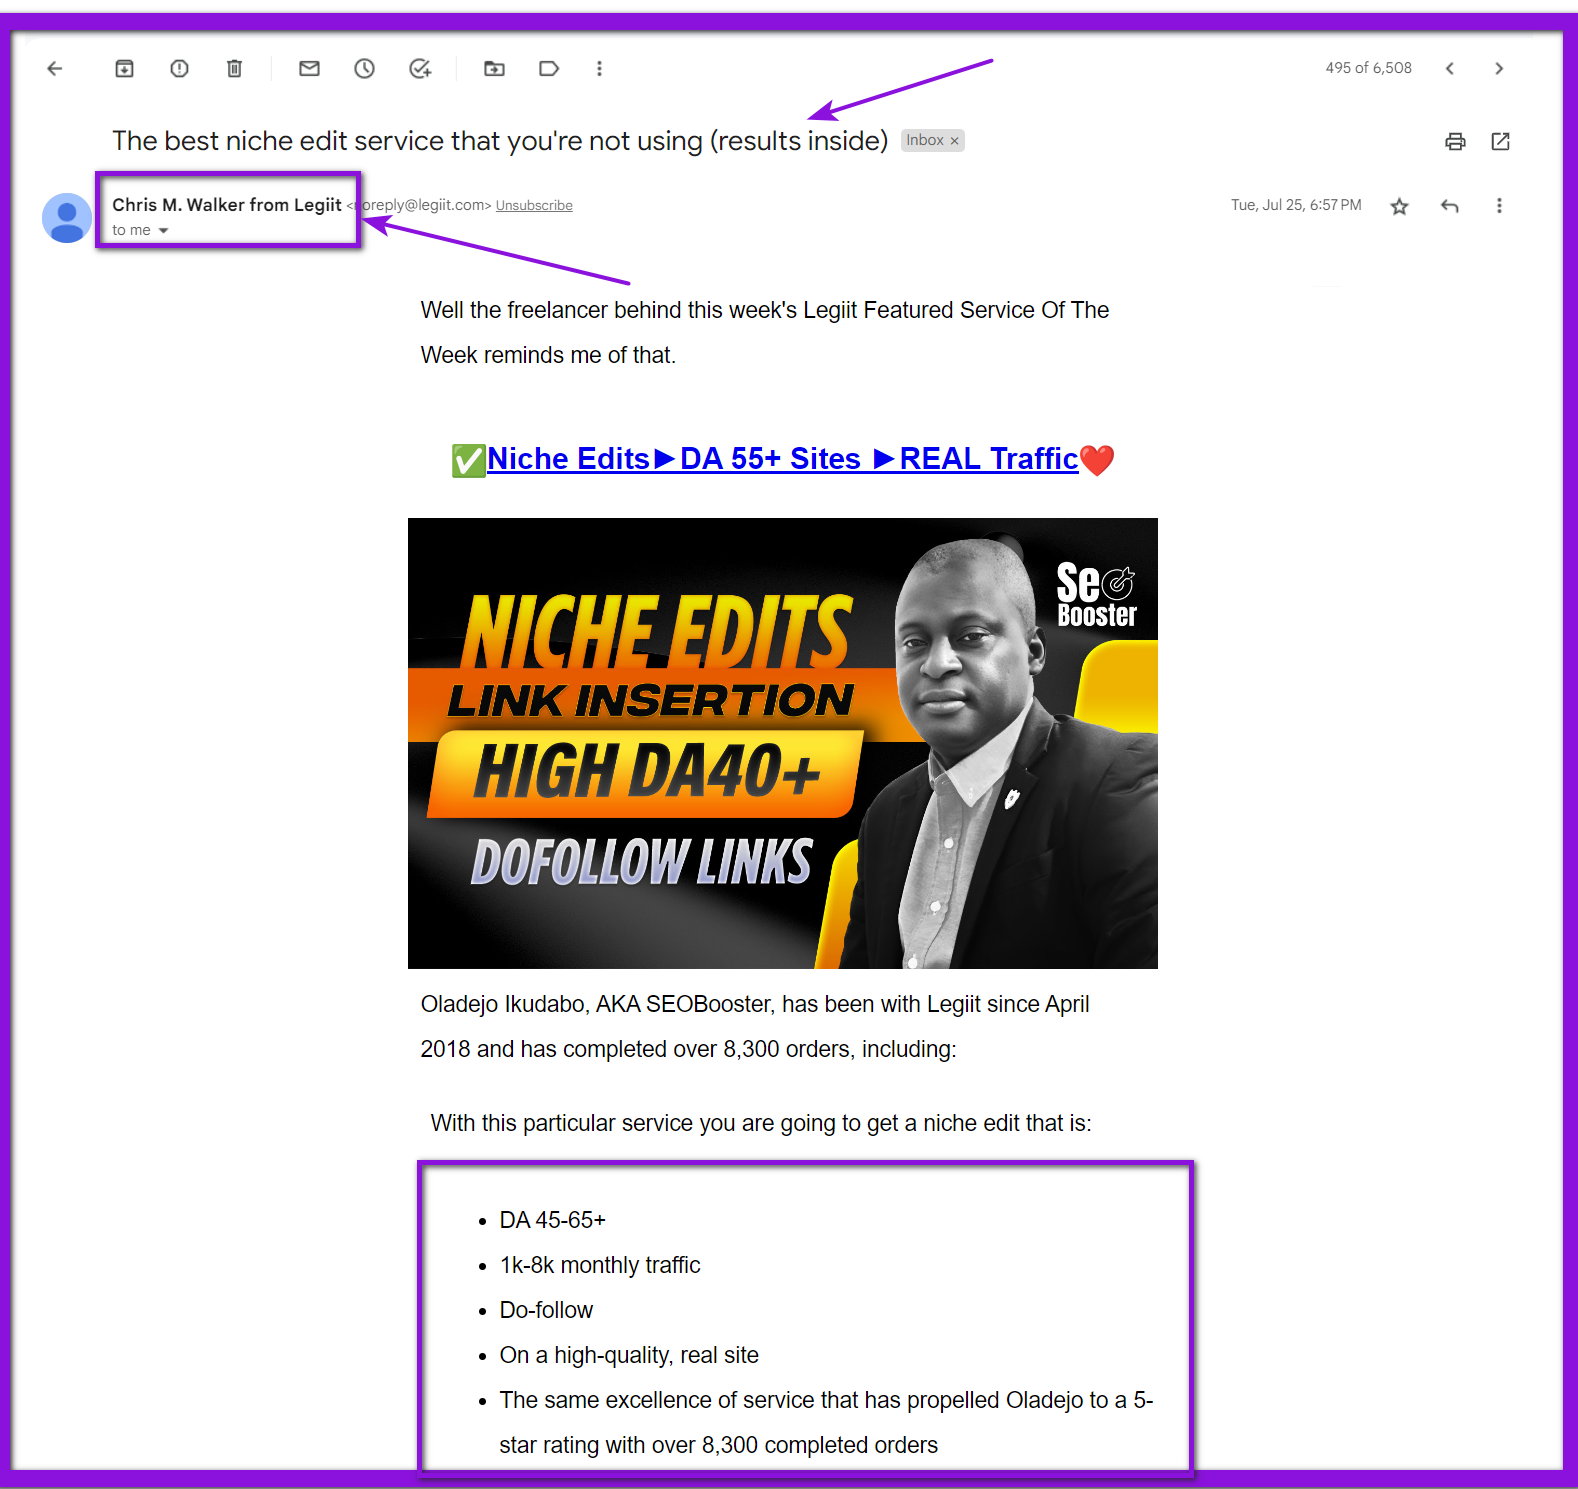Click the '1k-8k monthly traffic' bullet
Screen dimensions: 1578x1489
pos(600,1265)
